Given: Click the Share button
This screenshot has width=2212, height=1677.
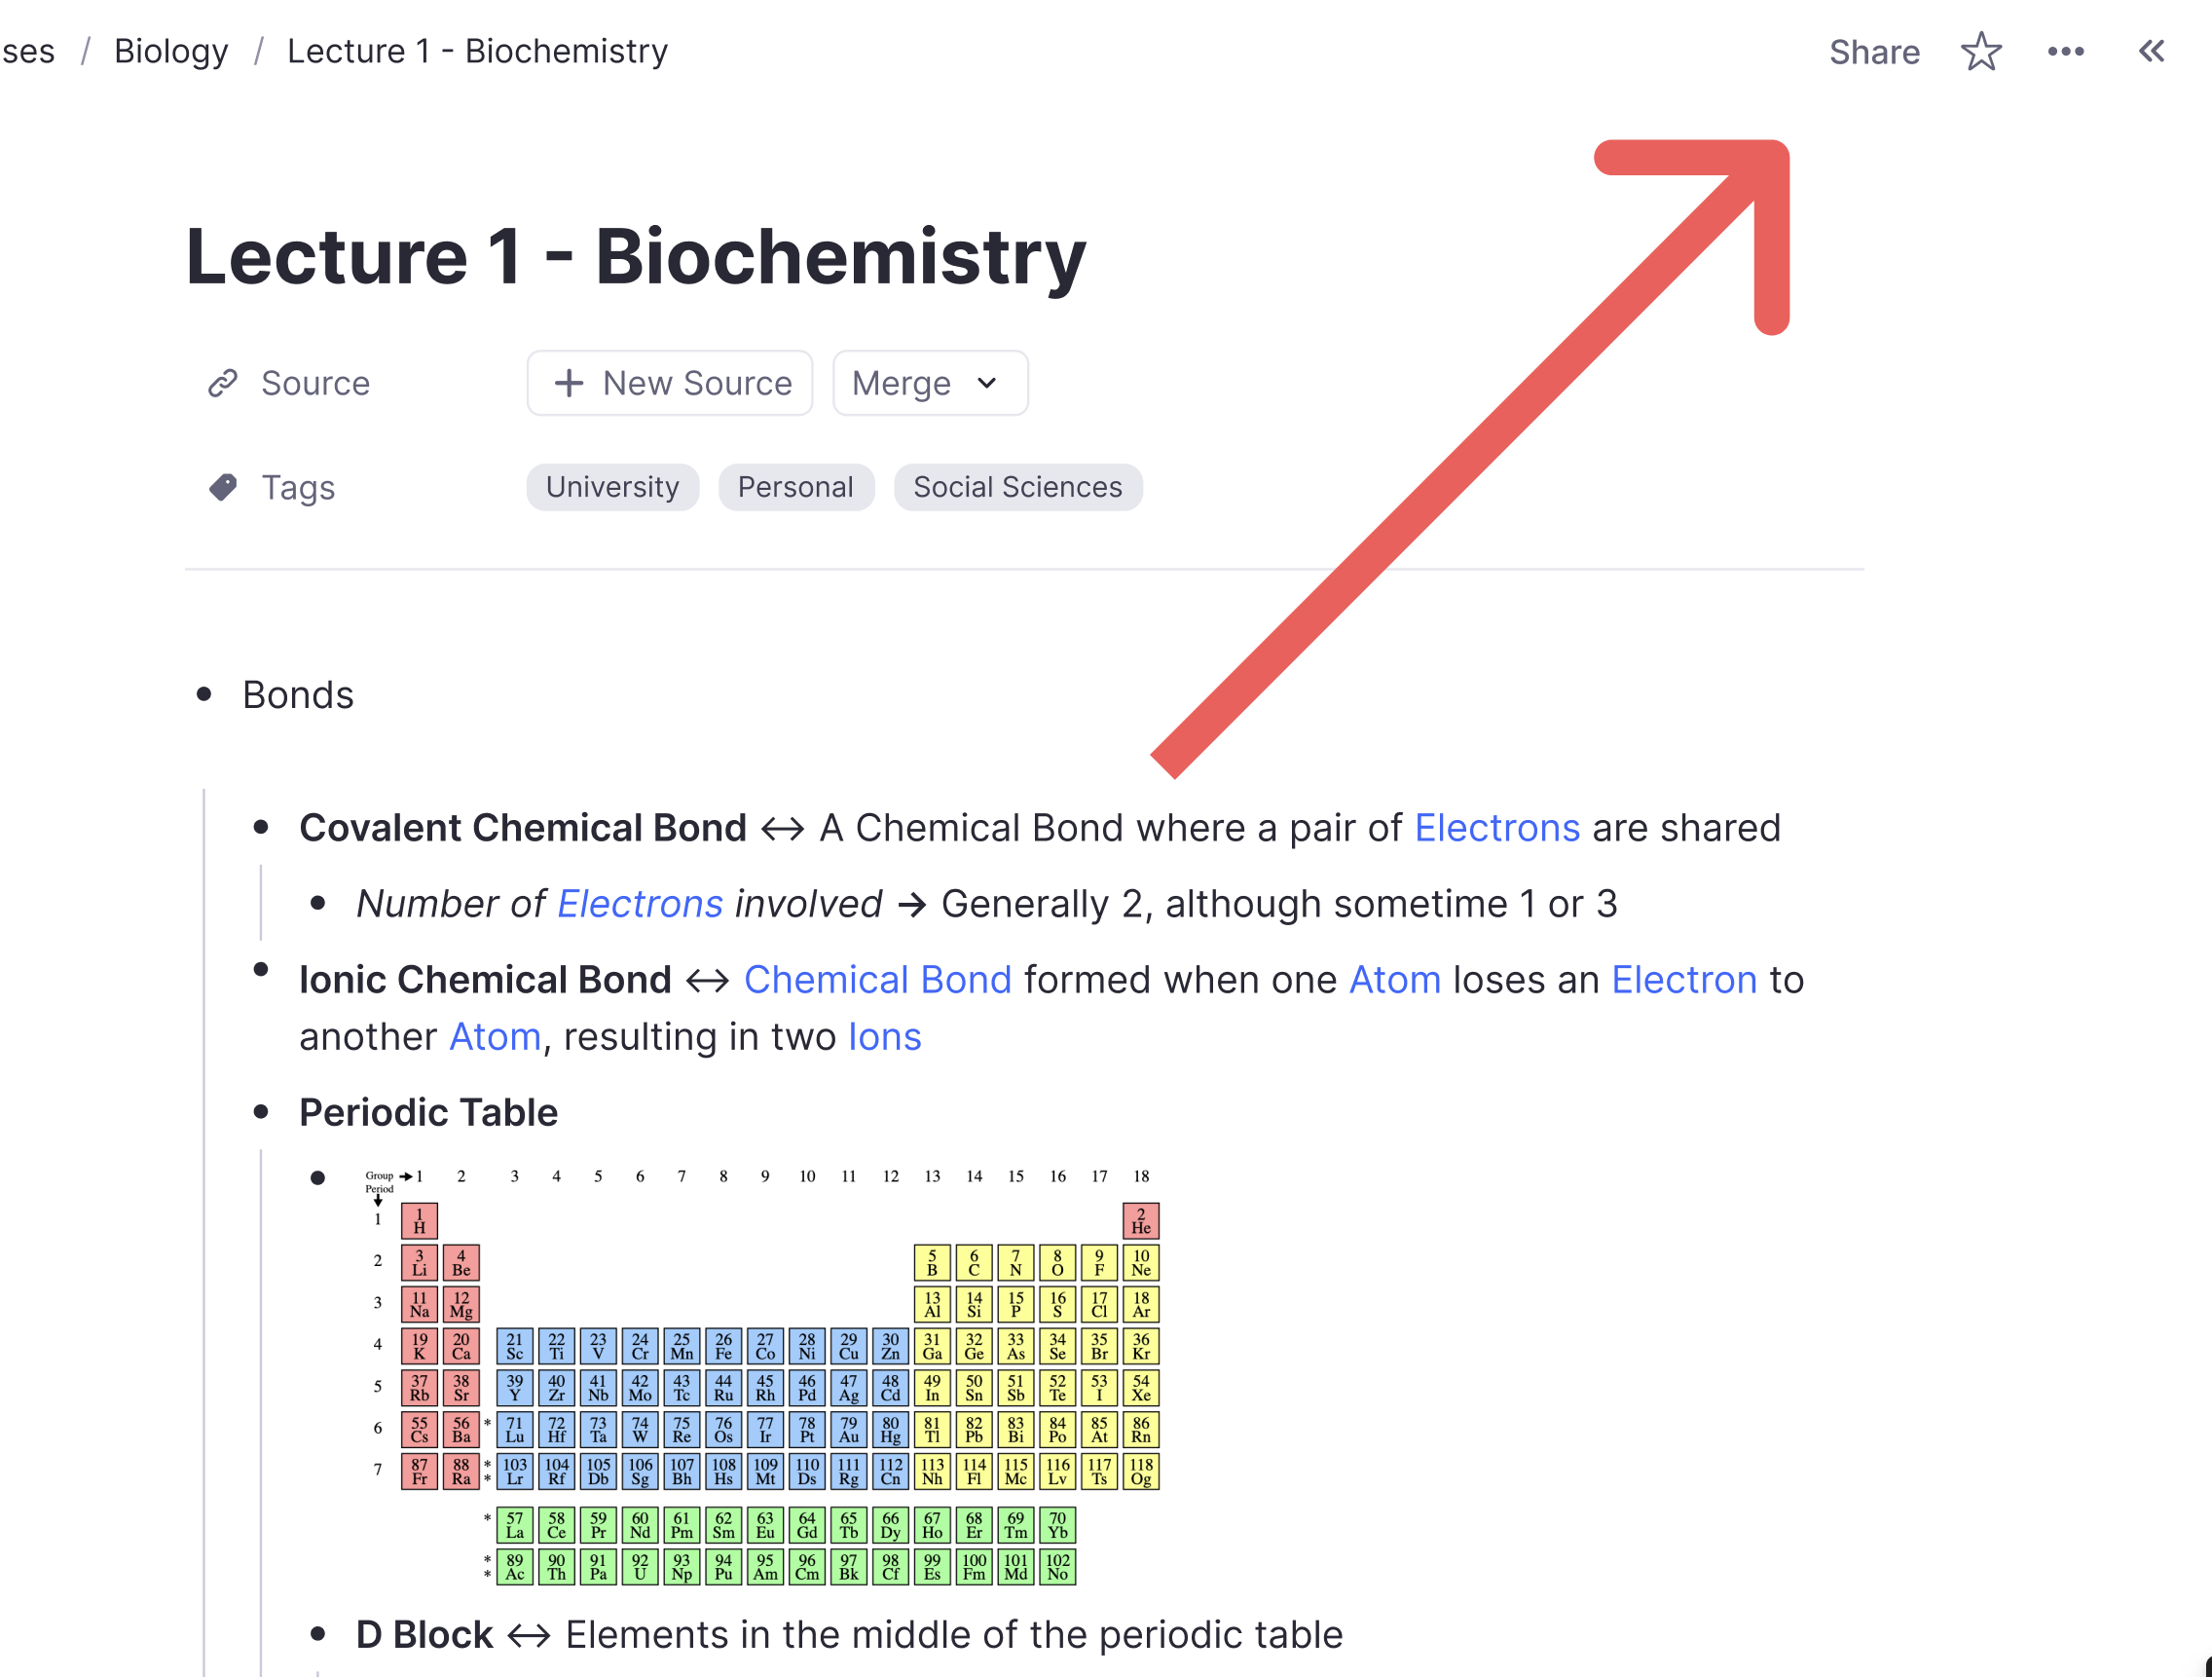Looking at the screenshot, I should point(1873,52).
